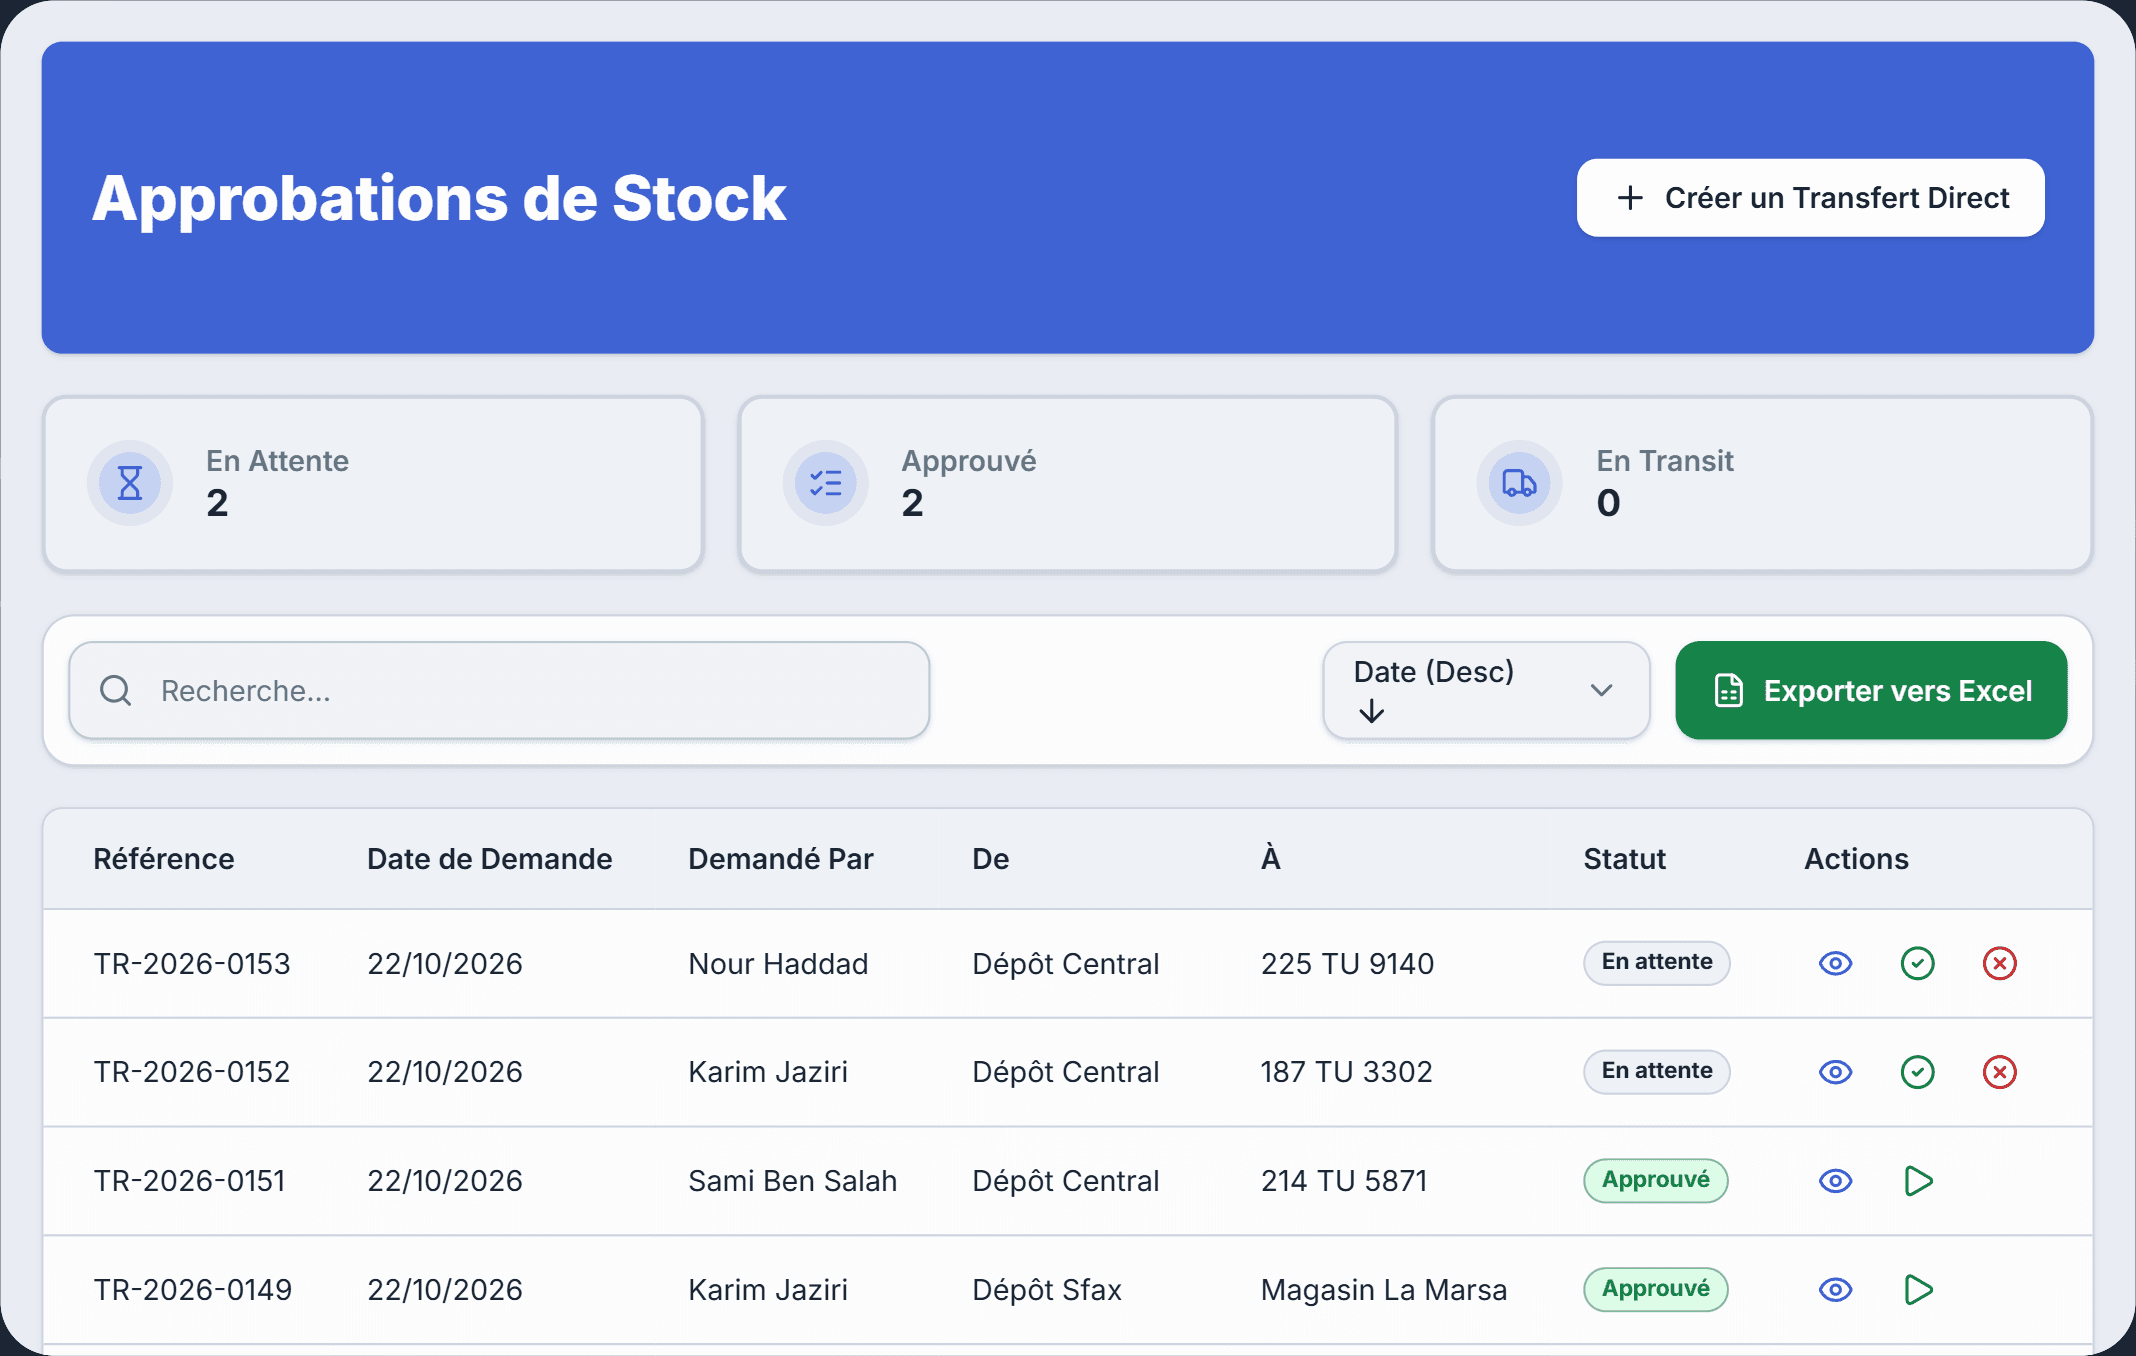The image size is (2136, 1356).
Task: View details of transfer TR-2026-0152
Action: [1835, 1072]
